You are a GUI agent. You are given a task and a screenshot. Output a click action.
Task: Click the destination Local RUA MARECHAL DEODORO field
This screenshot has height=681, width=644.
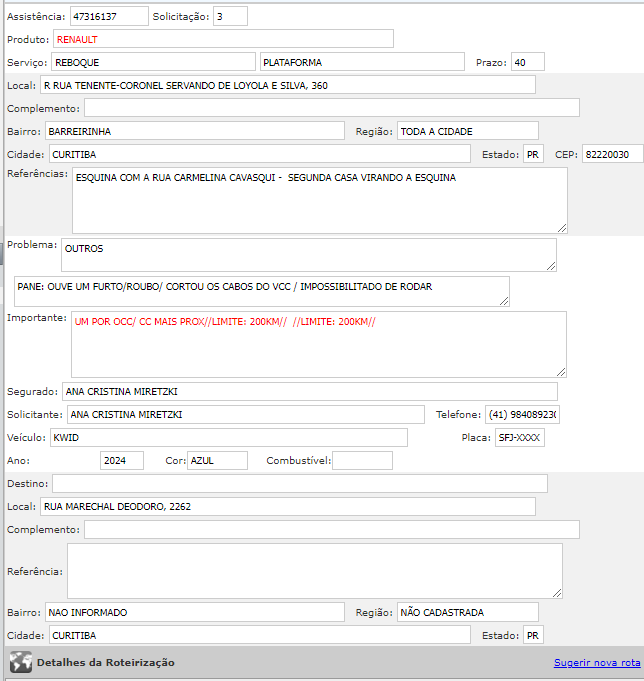287,506
